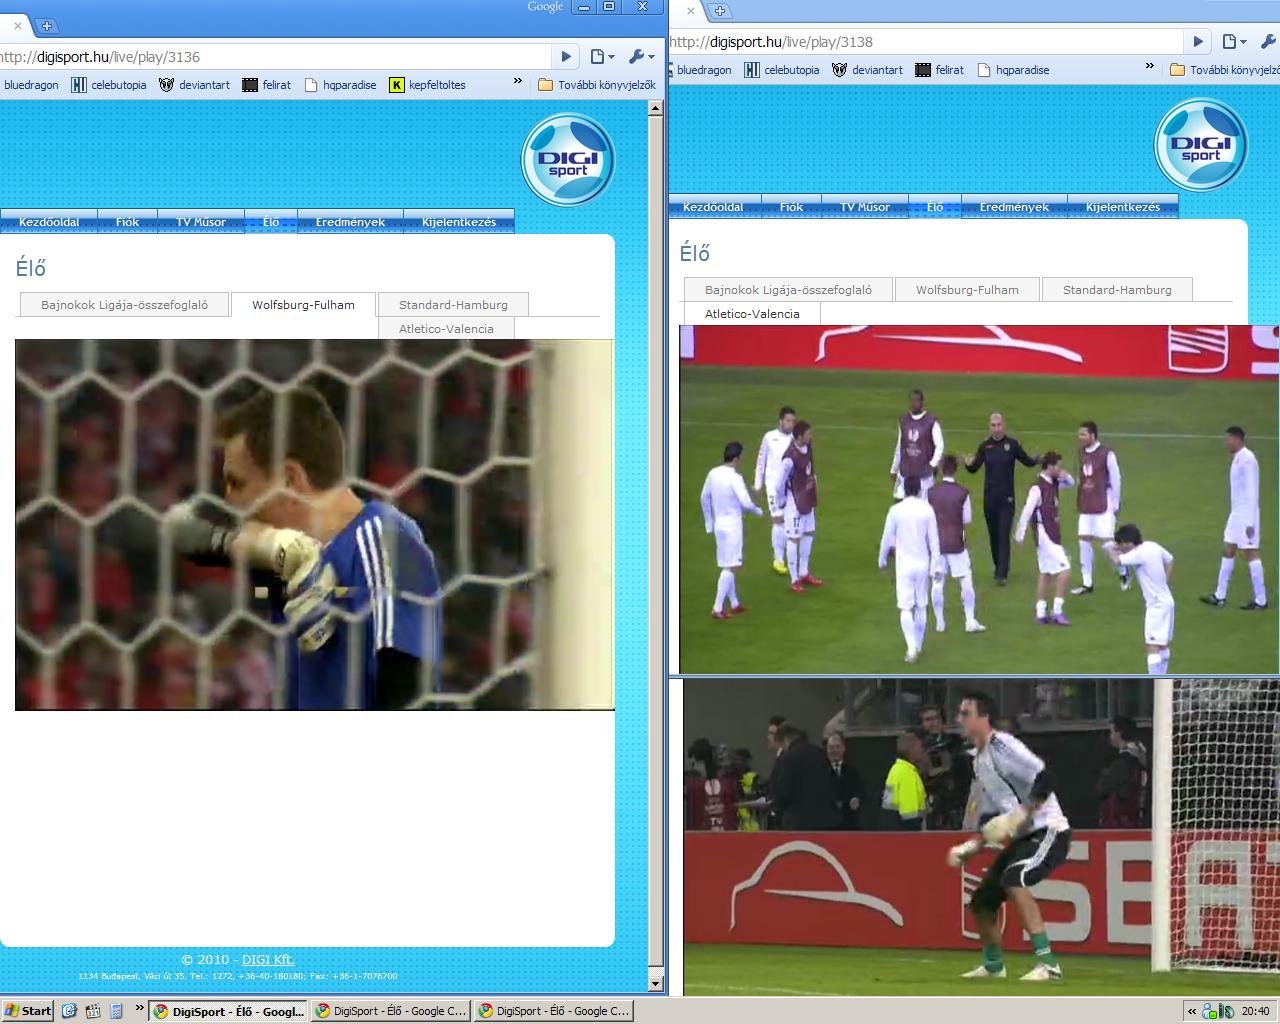Expand hidden bookmarks chevron in the left browser
1280x1024 pixels.
pos(517,82)
